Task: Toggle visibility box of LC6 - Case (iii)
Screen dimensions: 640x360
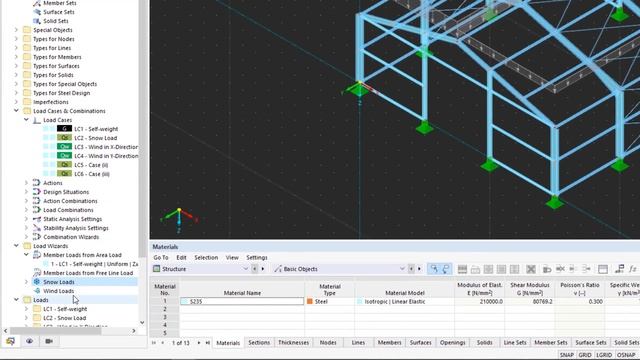Action: point(46,174)
